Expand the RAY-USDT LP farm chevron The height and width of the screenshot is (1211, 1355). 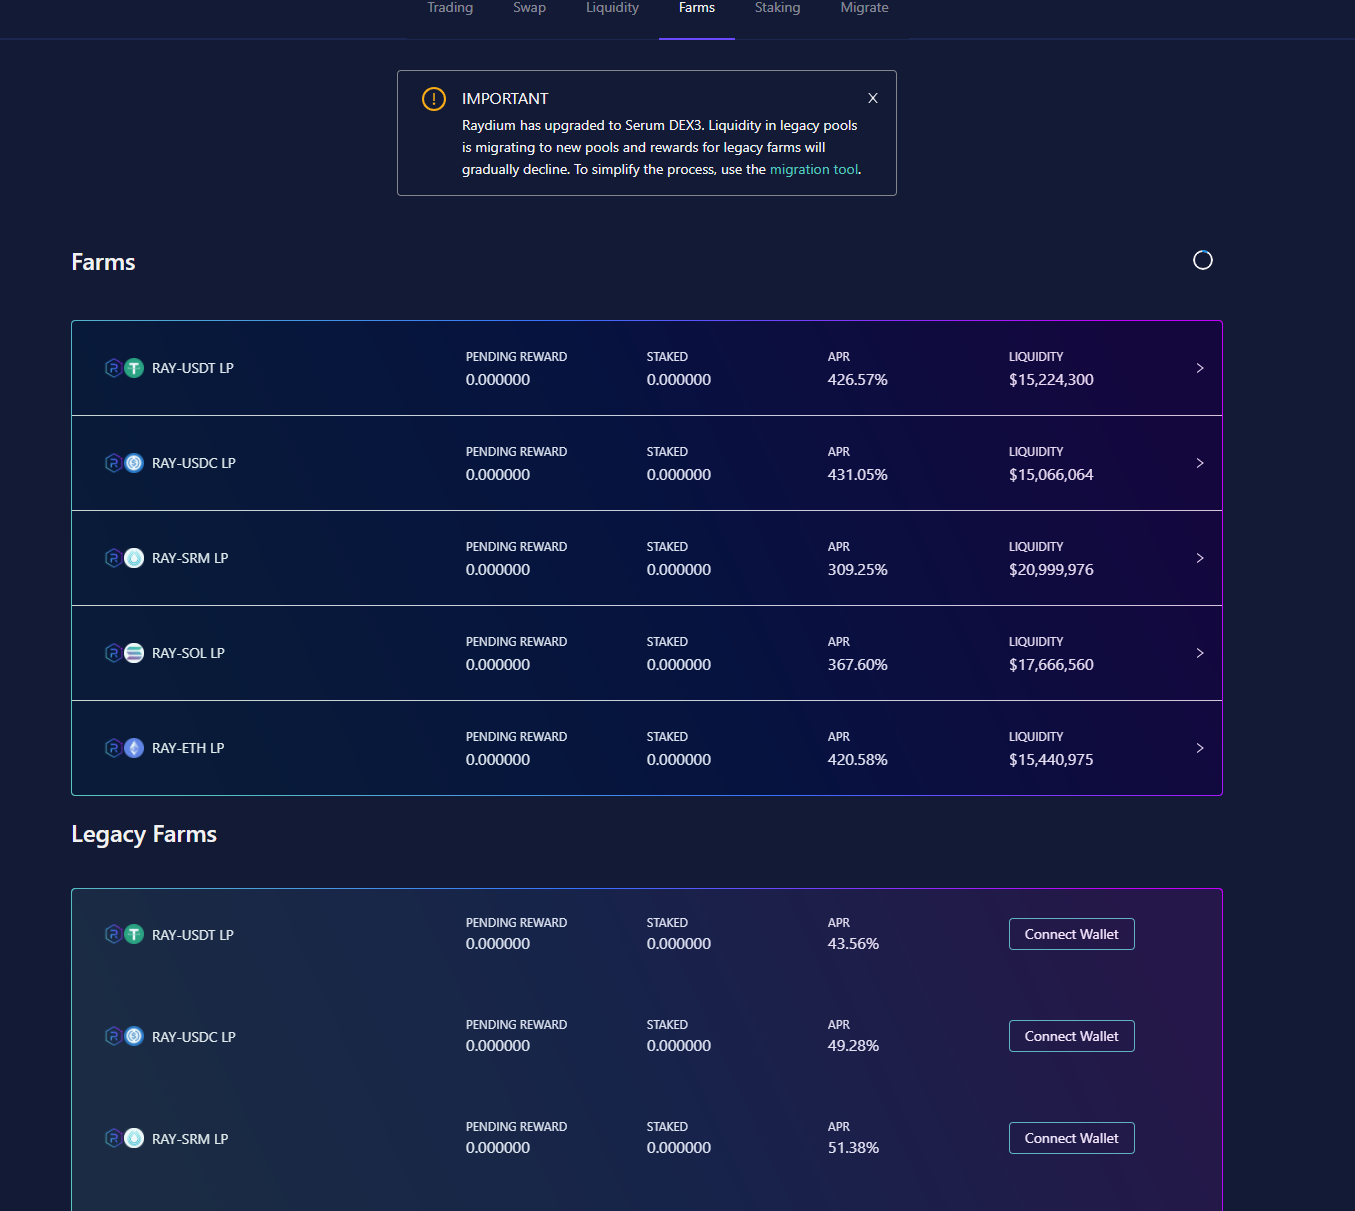[x=1200, y=368]
